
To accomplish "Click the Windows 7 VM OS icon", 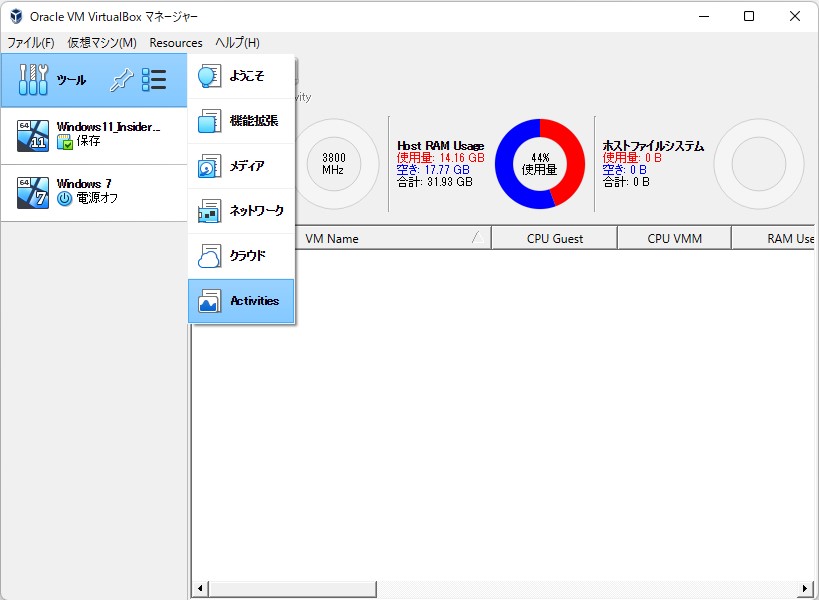I will point(33,193).
